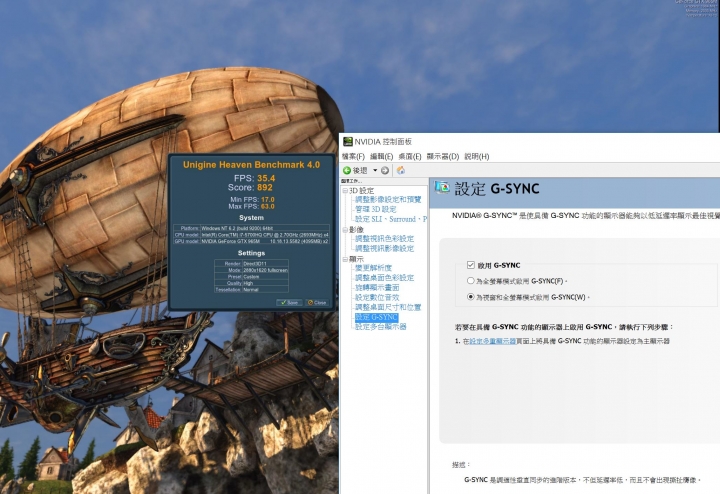This screenshot has width=720, height=494.
Task: Open the 編輯(E) menu
Action: click(382, 157)
